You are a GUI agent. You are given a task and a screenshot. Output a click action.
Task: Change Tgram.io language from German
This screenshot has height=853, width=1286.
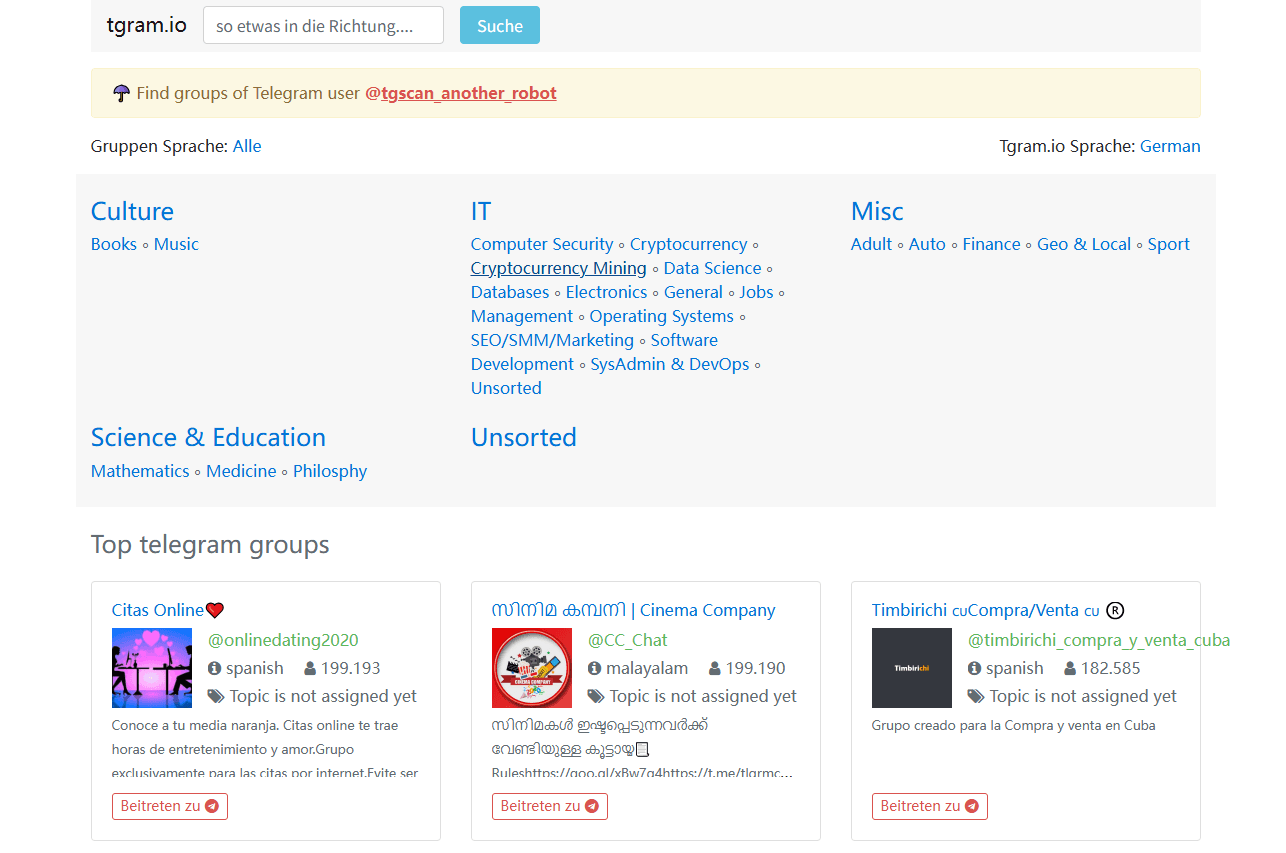[1170, 146]
